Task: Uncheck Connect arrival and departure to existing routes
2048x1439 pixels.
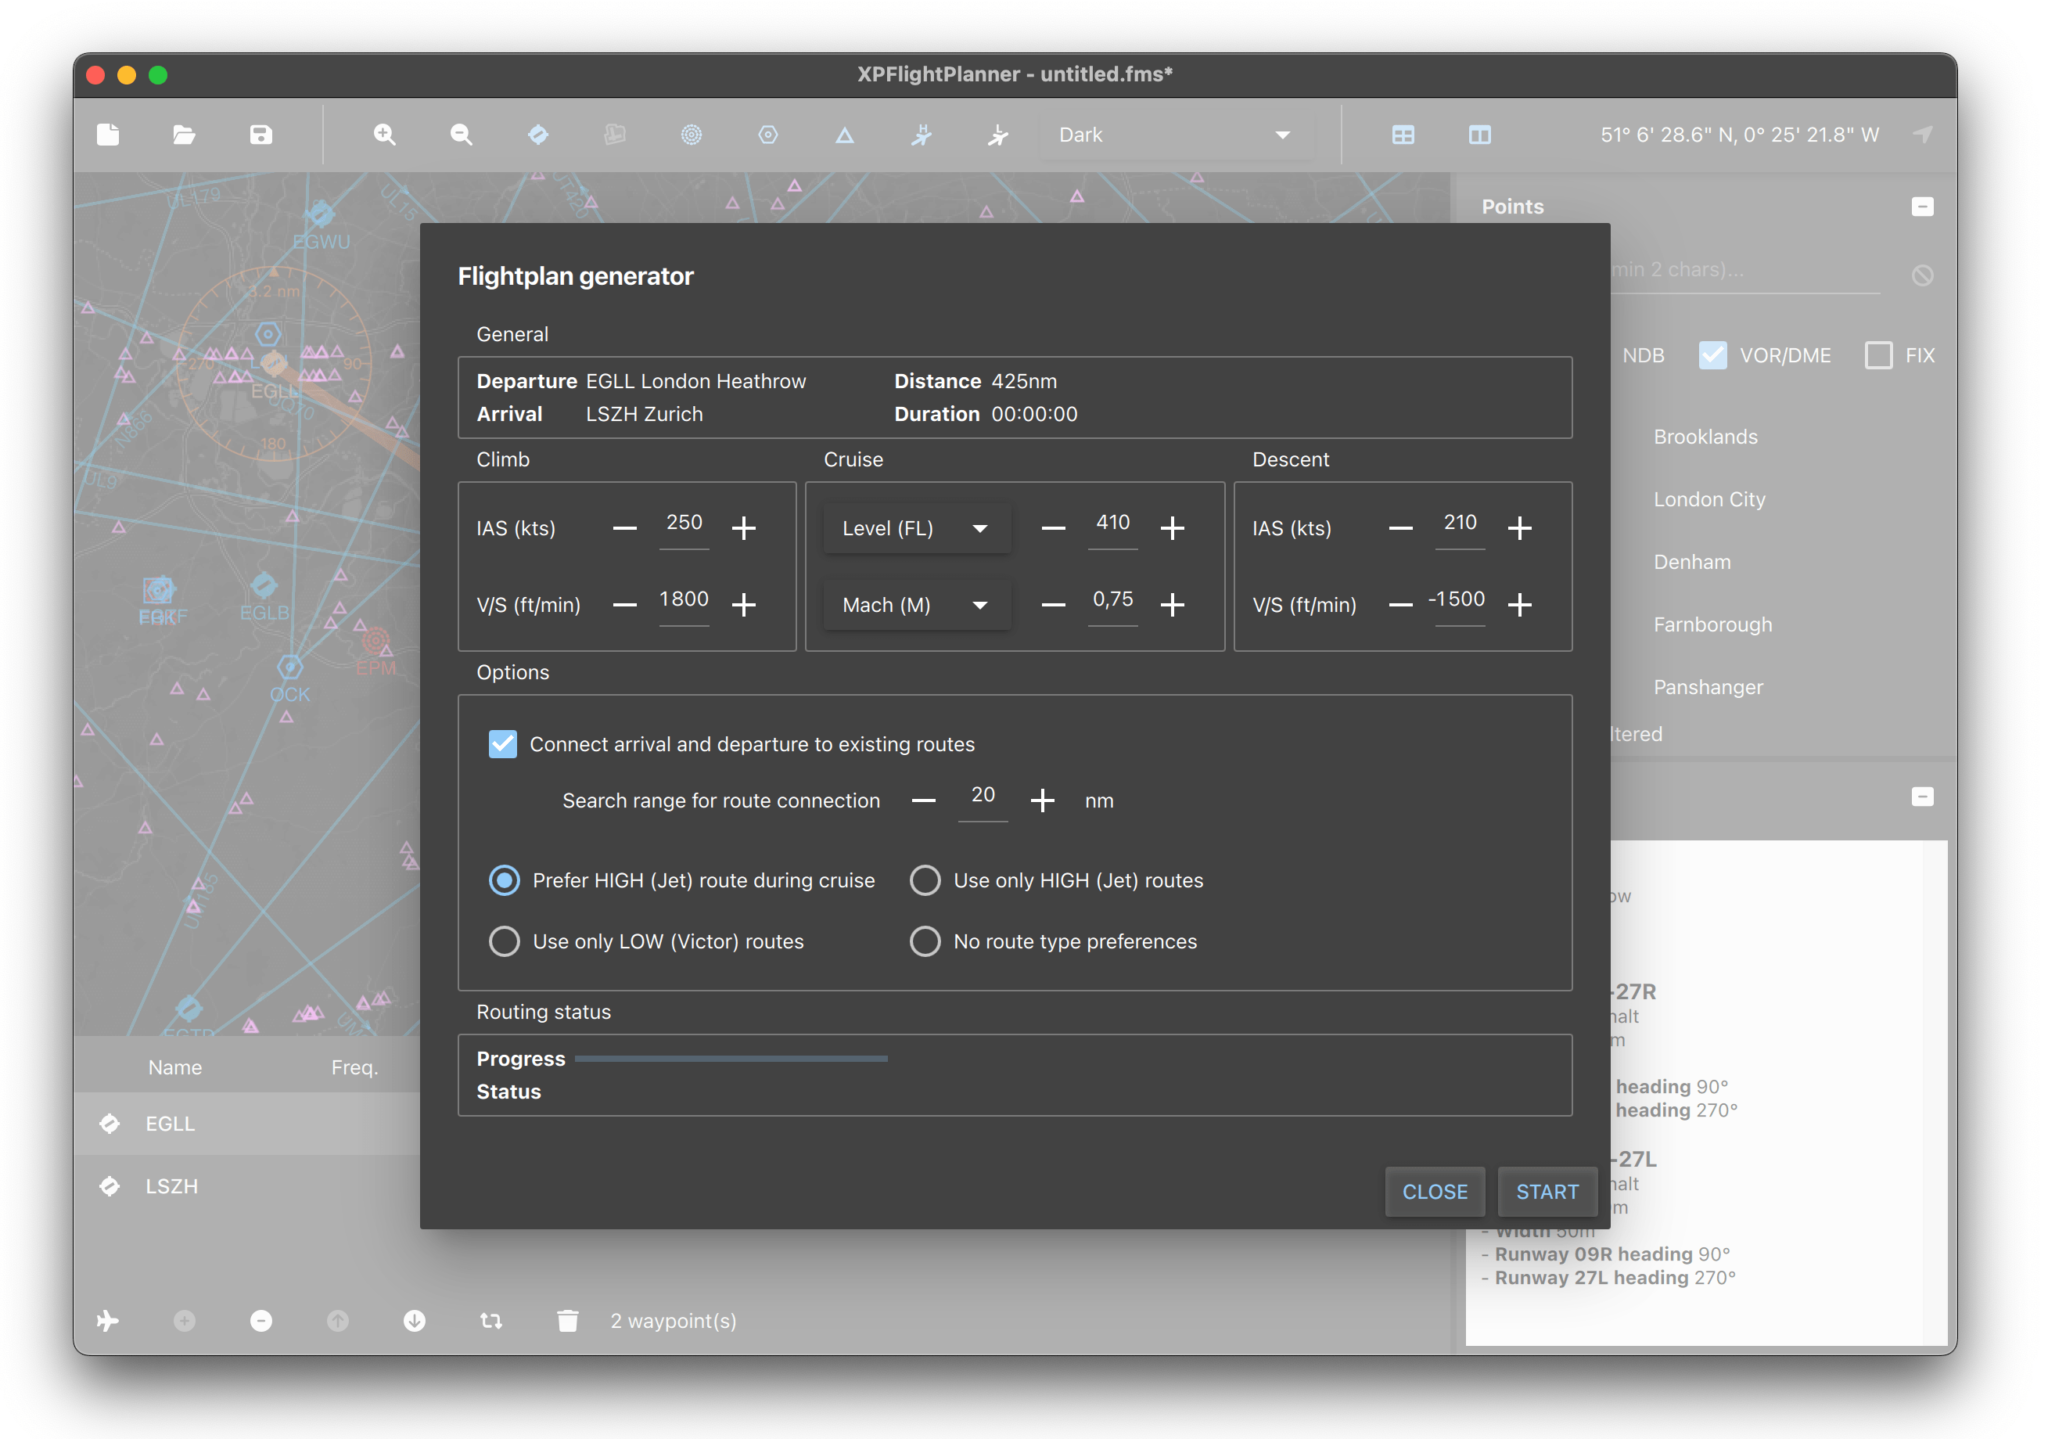Action: point(503,743)
